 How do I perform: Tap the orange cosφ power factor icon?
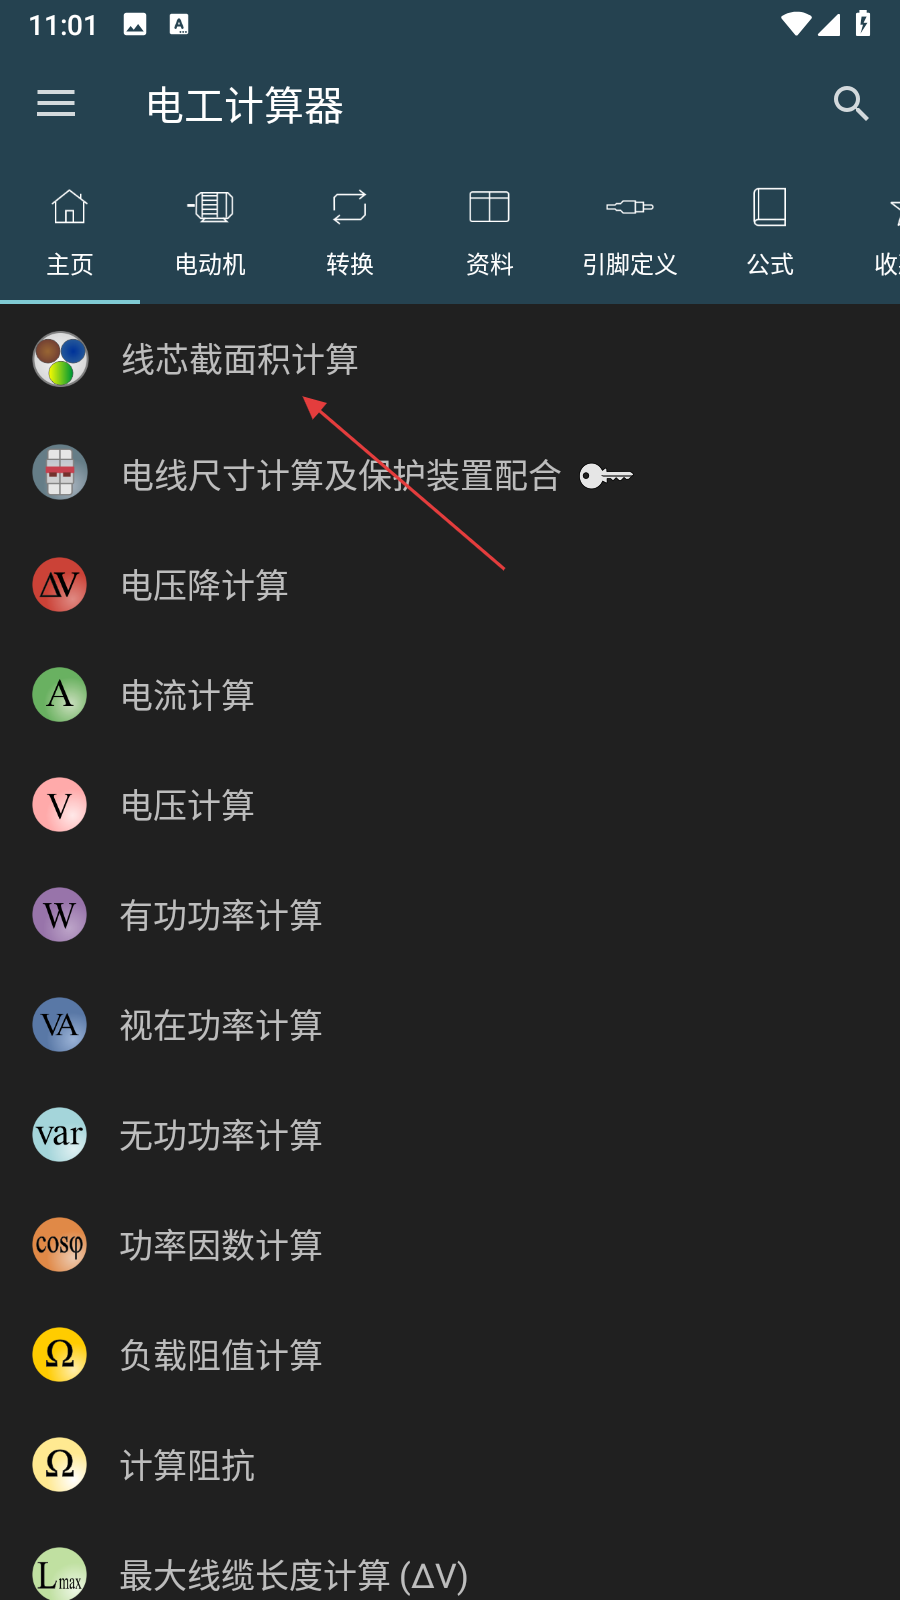tap(60, 1244)
